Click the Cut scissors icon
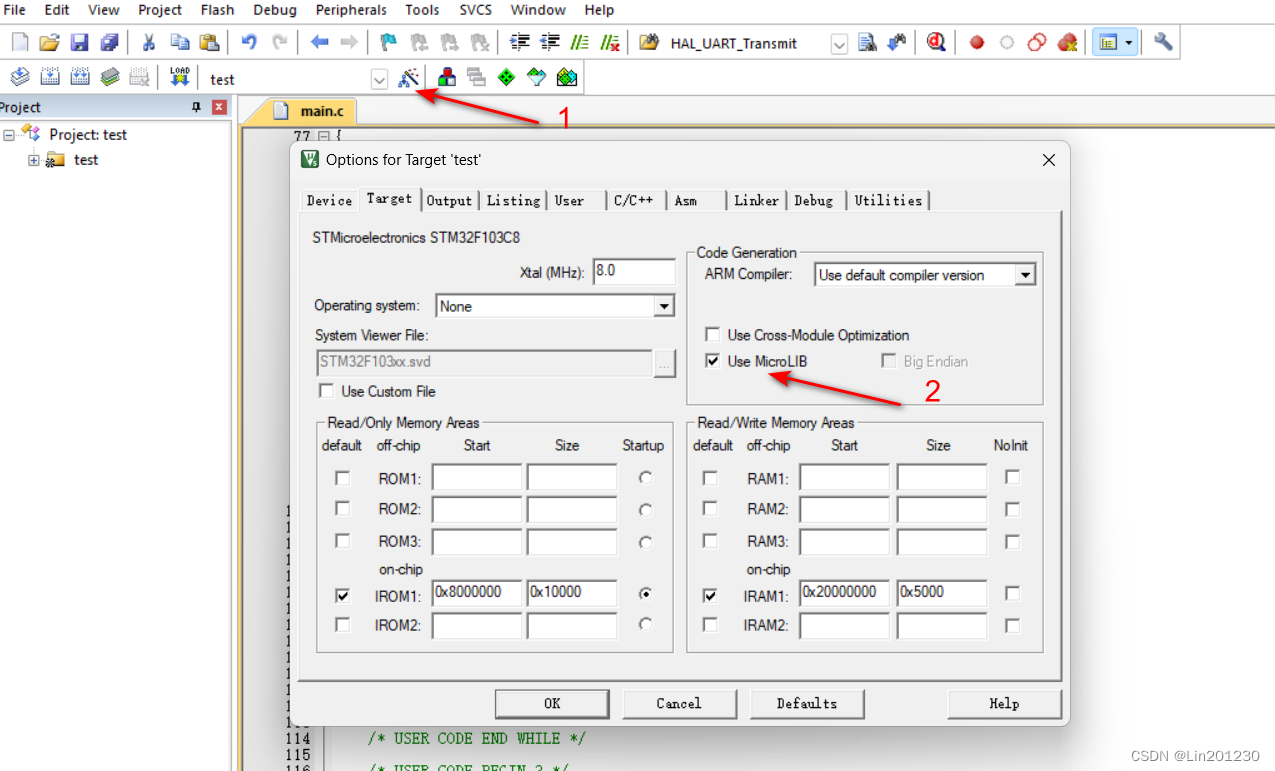Image resolution: width=1275 pixels, height=771 pixels. [x=149, y=42]
